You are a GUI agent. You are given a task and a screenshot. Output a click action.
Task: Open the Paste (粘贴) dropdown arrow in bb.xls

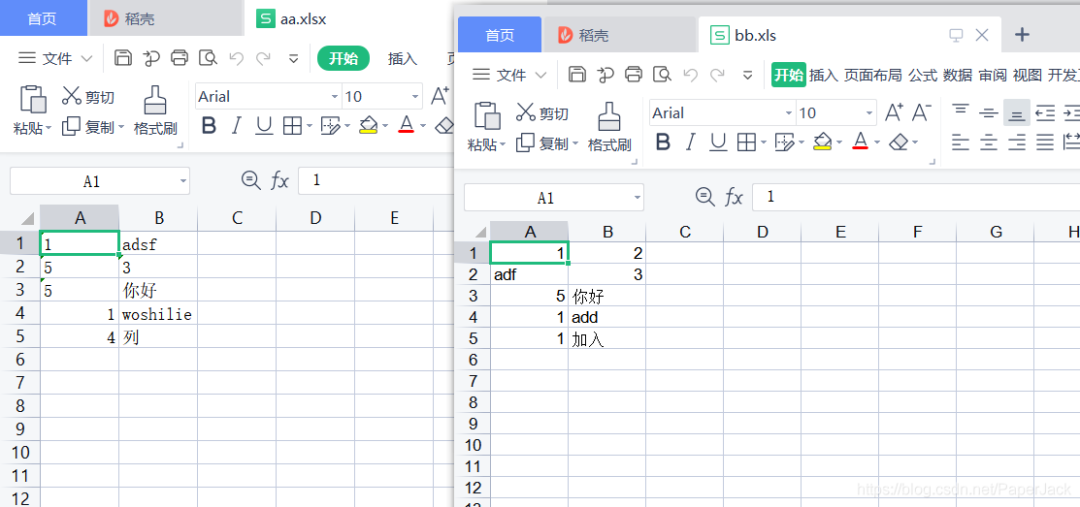(503, 145)
